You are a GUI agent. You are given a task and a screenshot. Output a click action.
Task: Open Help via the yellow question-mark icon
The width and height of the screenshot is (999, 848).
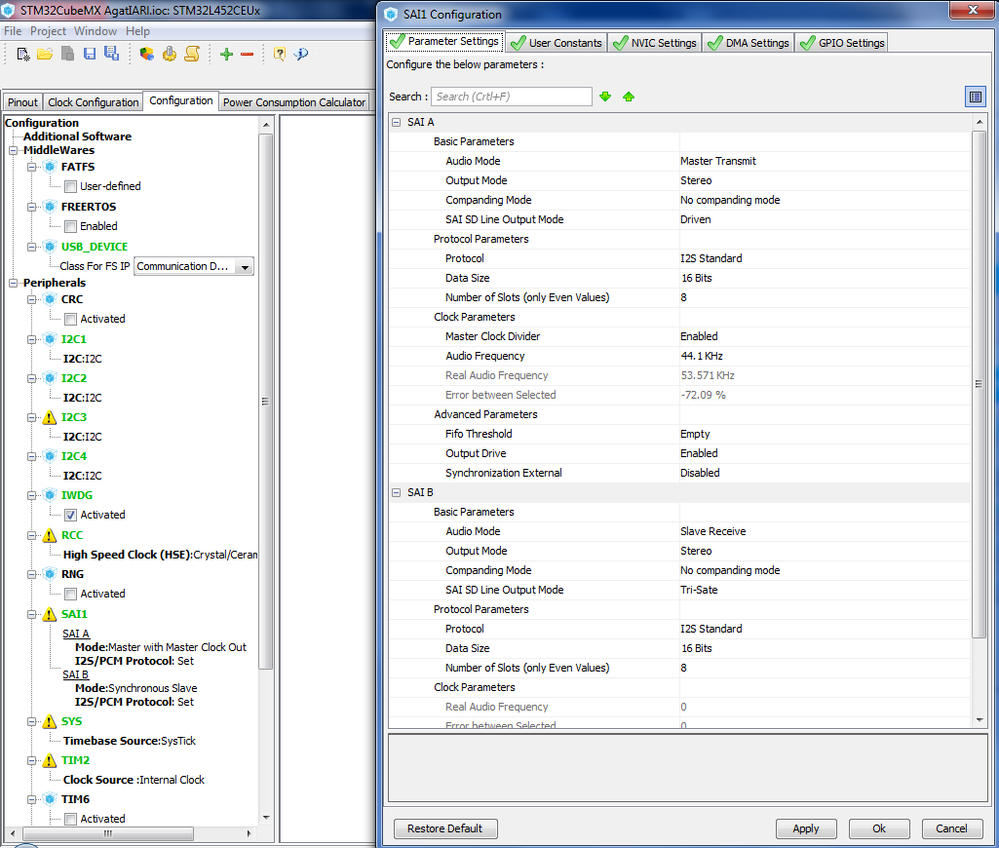[x=279, y=54]
